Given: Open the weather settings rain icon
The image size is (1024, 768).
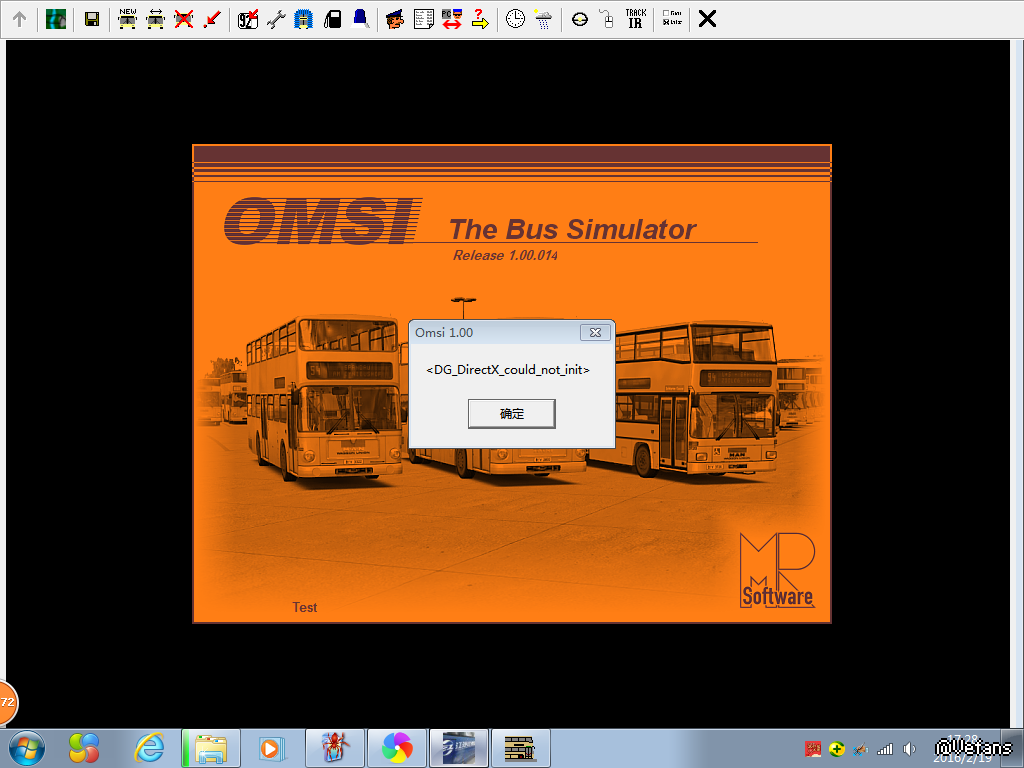Looking at the screenshot, I should point(543,20).
